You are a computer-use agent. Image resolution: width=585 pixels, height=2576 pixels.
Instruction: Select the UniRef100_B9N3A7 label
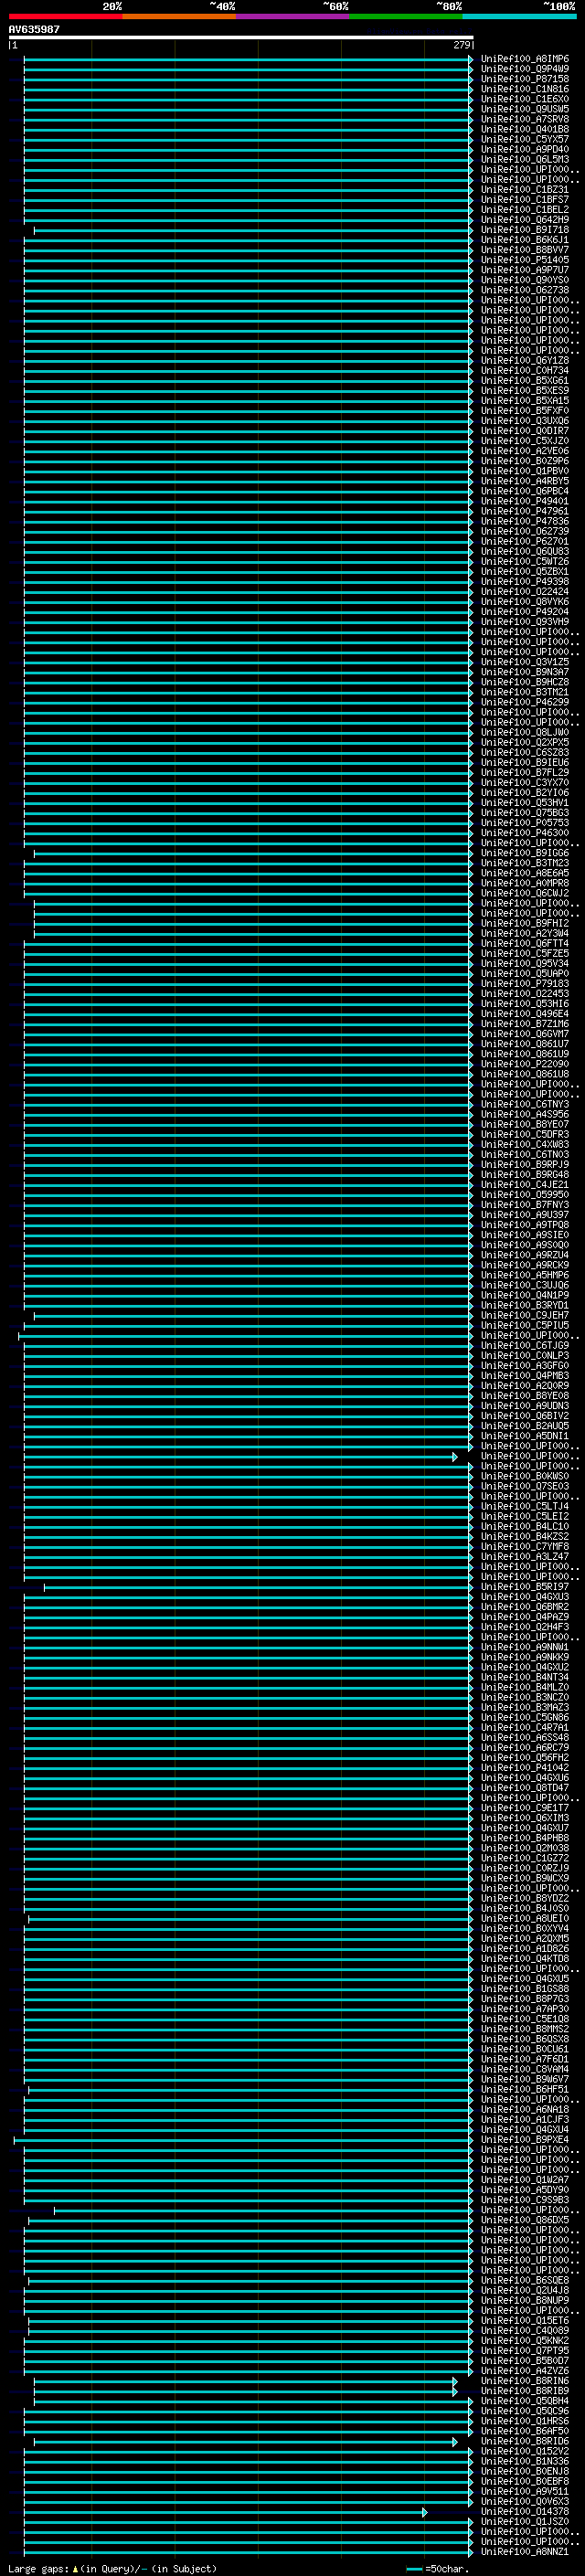coord(525,672)
